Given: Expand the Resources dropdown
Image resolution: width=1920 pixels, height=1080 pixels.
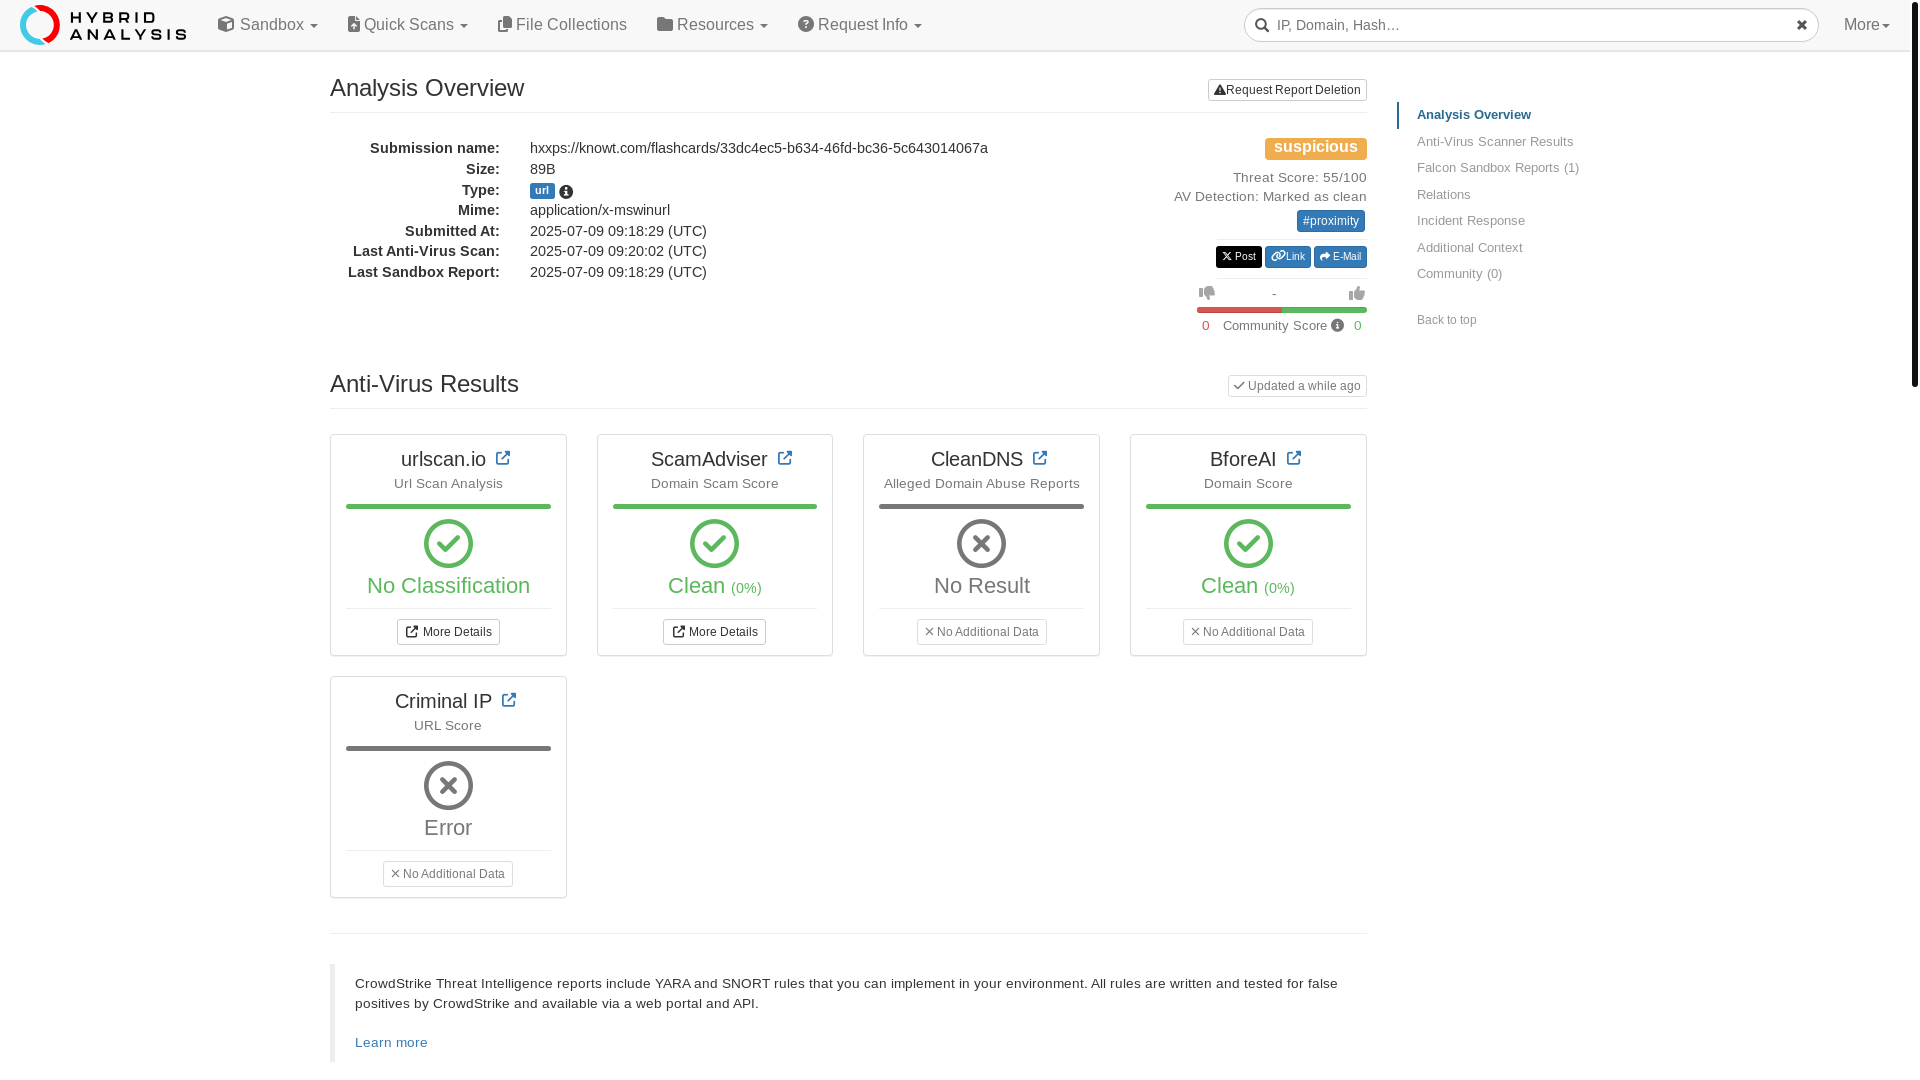Looking at the screenshot, I should coord(712,25).
